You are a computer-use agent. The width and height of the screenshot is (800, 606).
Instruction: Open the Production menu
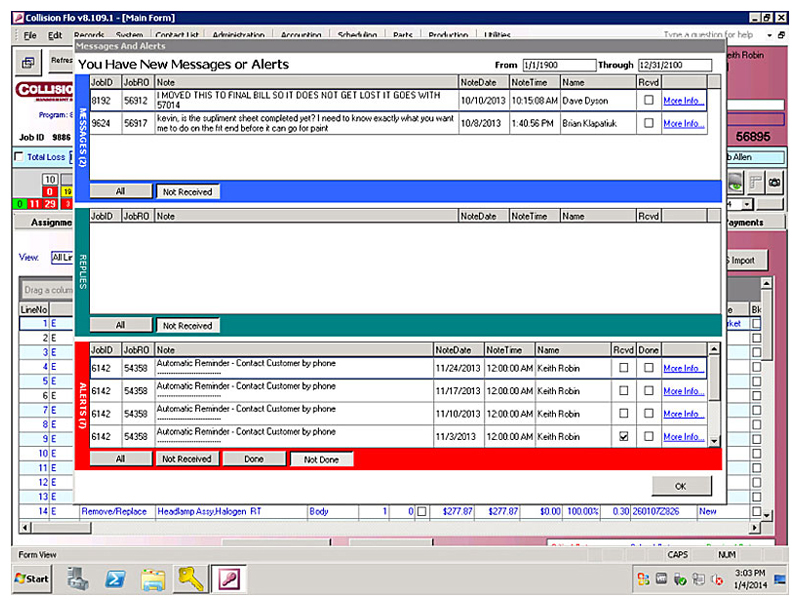click(x=448, y=35)
